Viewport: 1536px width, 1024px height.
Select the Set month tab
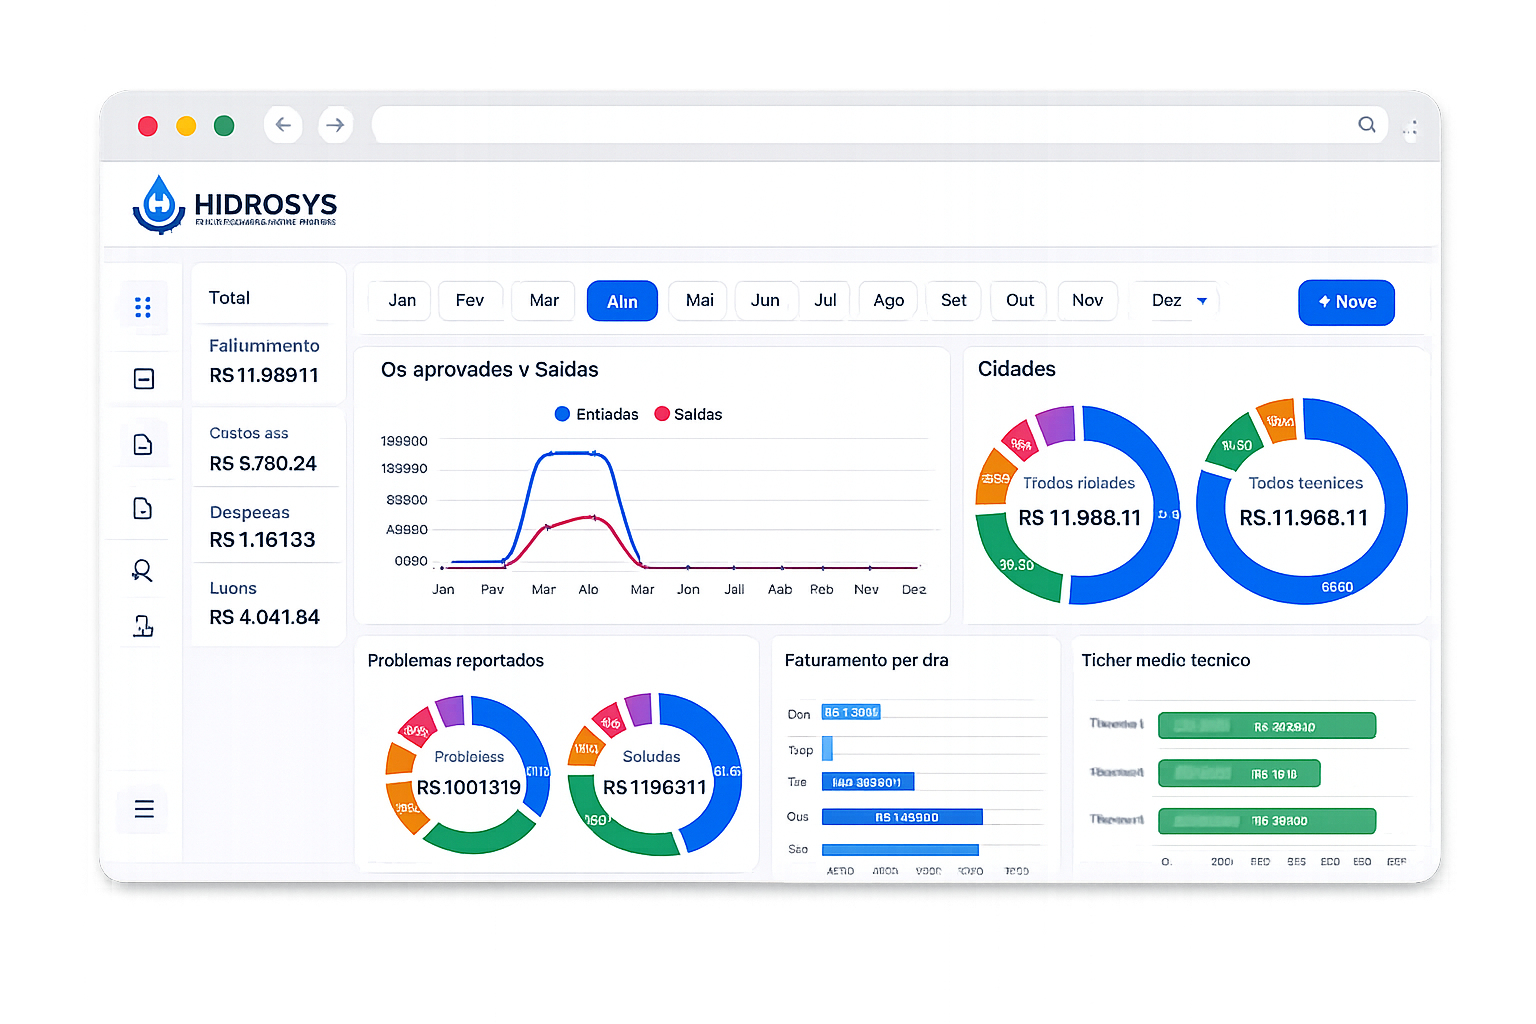tap(954, 301)
